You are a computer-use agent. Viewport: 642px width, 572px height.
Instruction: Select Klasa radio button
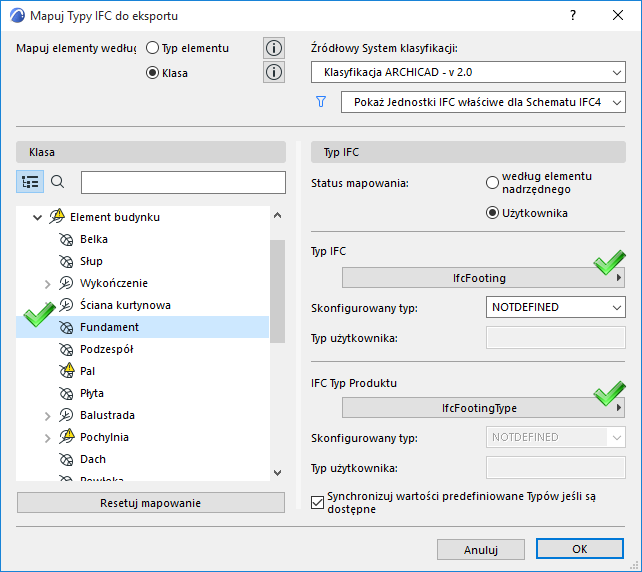tap(152, 73)
